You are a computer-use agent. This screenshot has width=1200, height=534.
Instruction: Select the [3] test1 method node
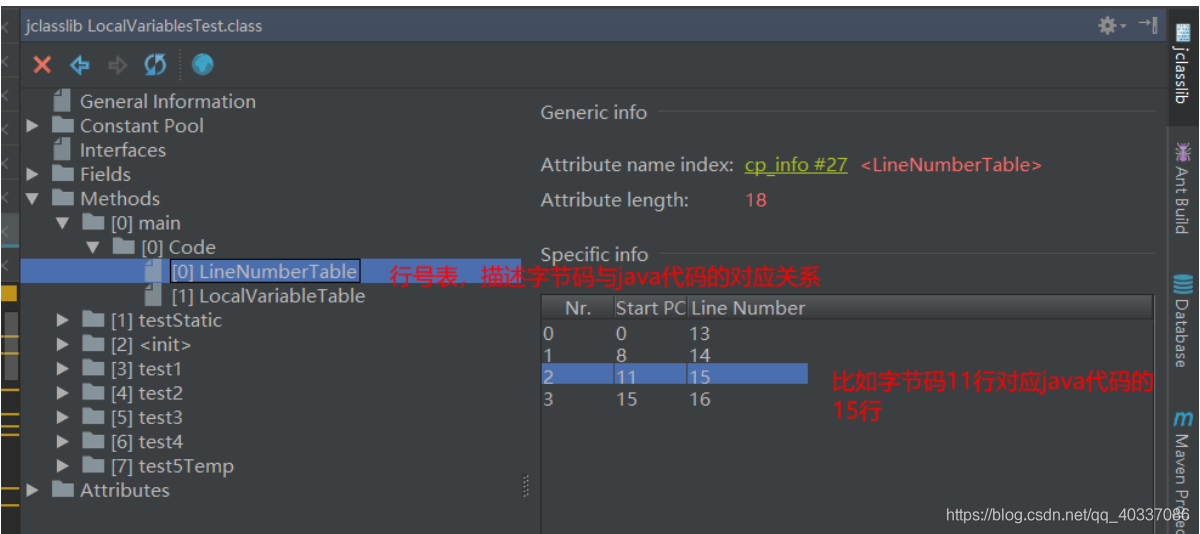(x=146, y=369)
